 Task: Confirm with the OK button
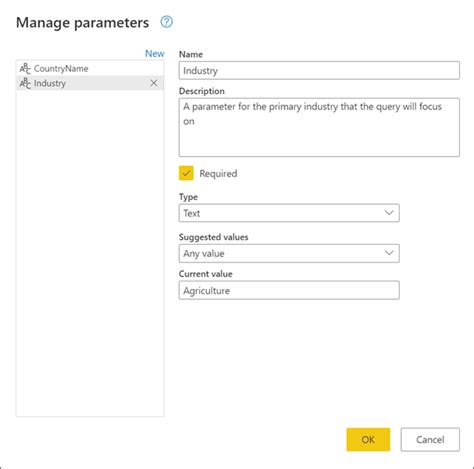tap(368, 440)
